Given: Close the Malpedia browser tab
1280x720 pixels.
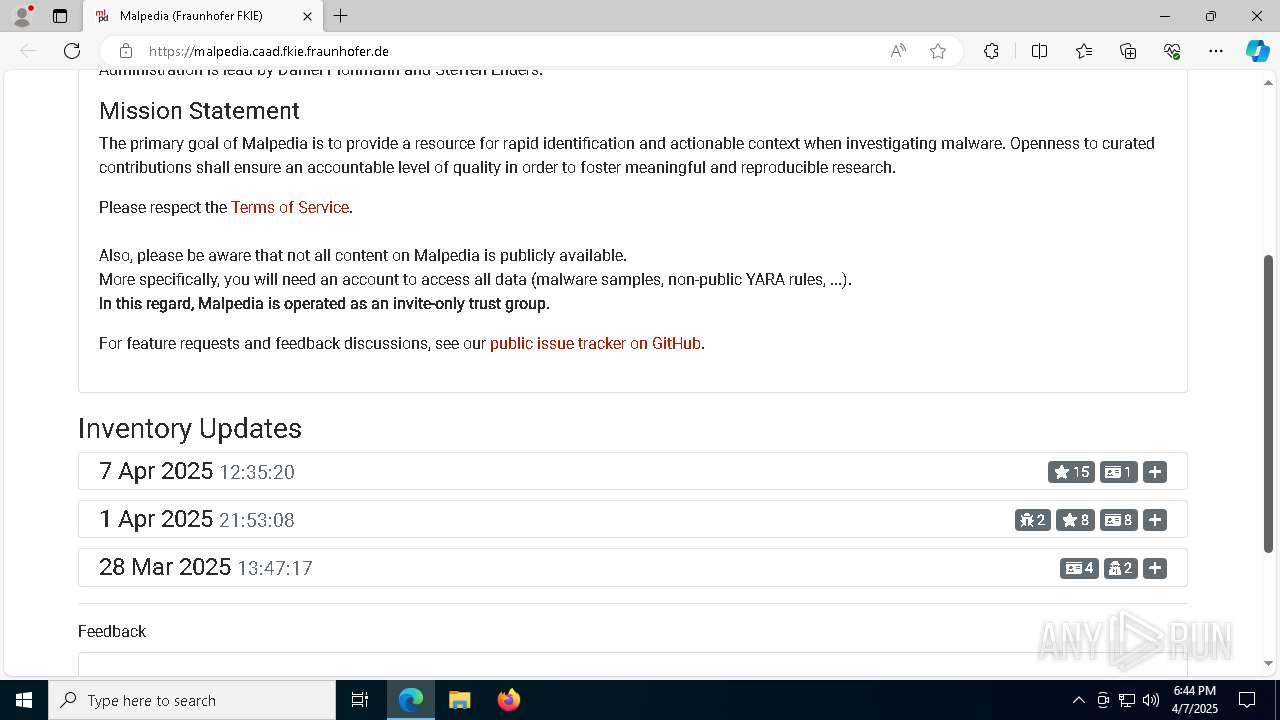Looking at the screenshot, I should tap(308, 16).
